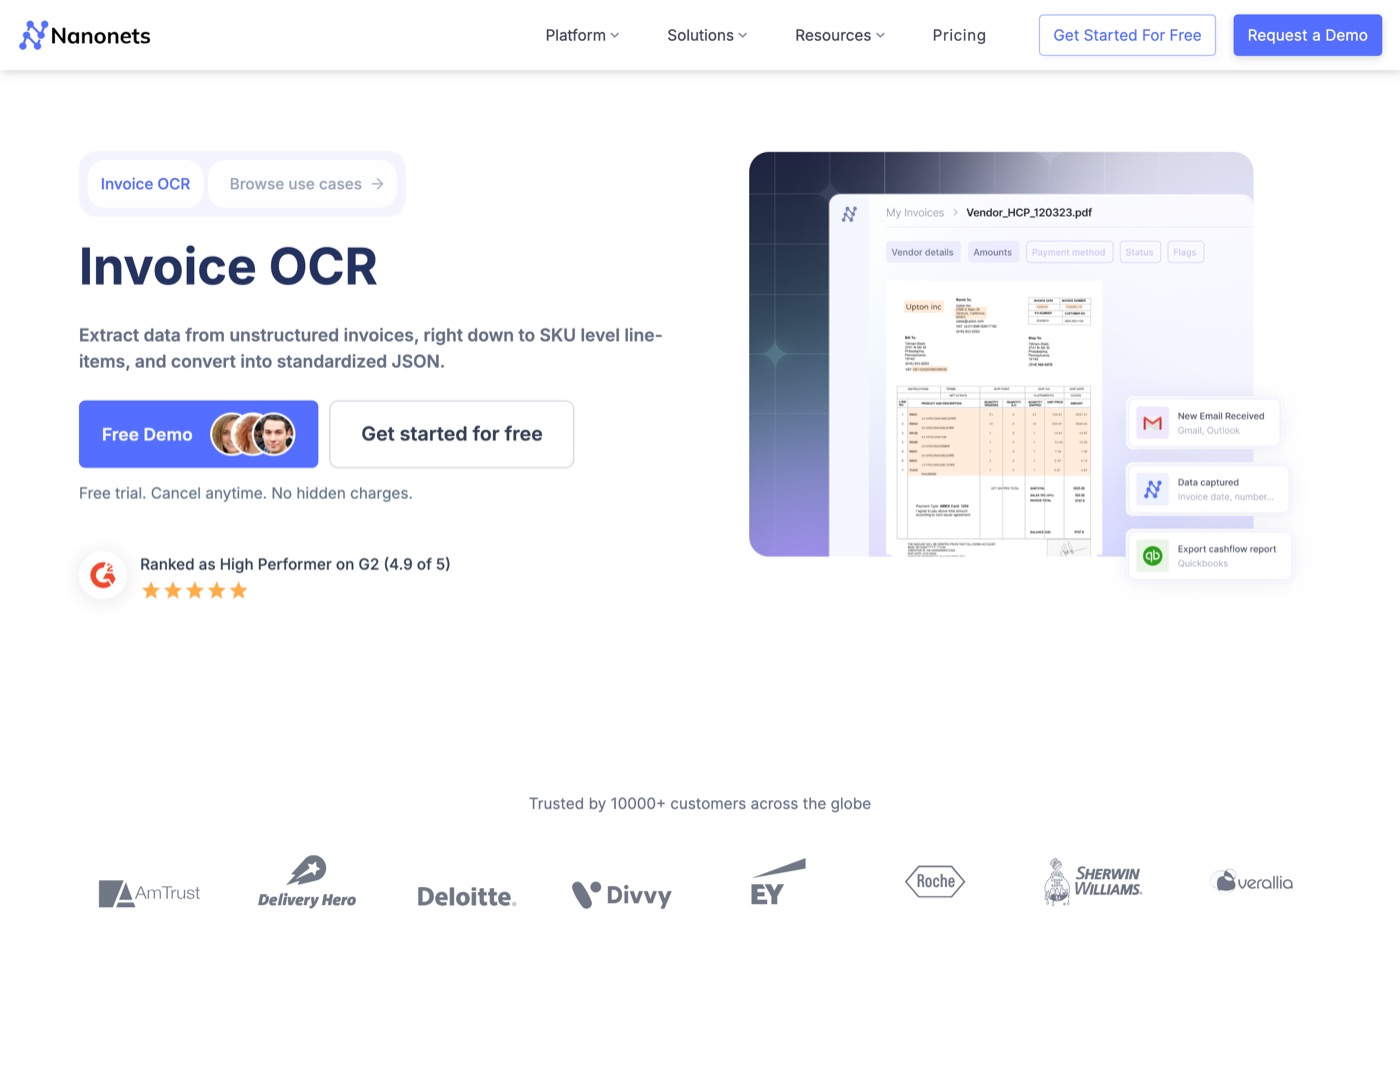Click the G2 High Performer ranking text
Image resolution: width=1400 pixels, height=1065 pixels.
coord(295,564)
